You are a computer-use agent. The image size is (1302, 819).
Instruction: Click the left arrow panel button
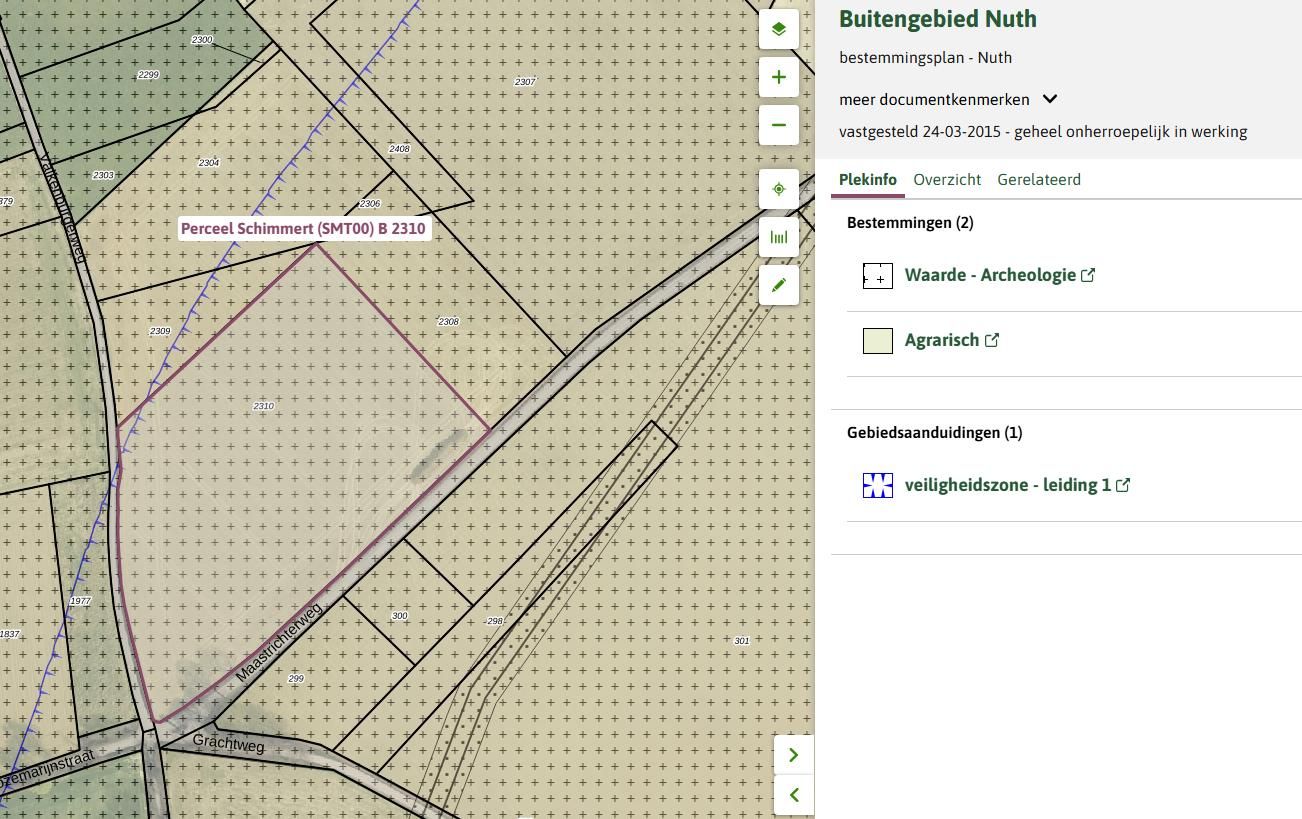(x=794, y=795)
